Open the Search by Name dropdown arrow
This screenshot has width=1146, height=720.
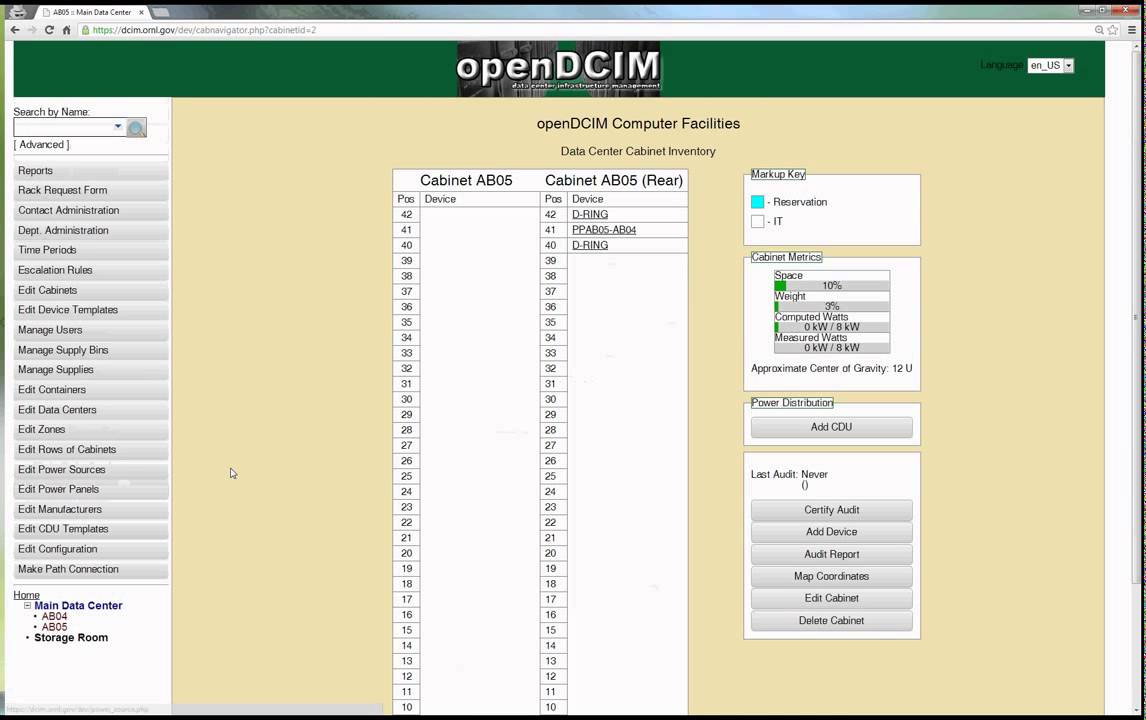[x=118, y=126]
